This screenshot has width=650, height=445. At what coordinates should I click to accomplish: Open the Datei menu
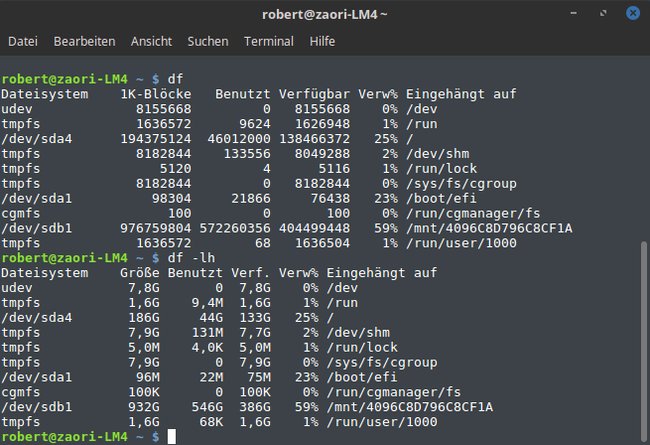[23, 41]
